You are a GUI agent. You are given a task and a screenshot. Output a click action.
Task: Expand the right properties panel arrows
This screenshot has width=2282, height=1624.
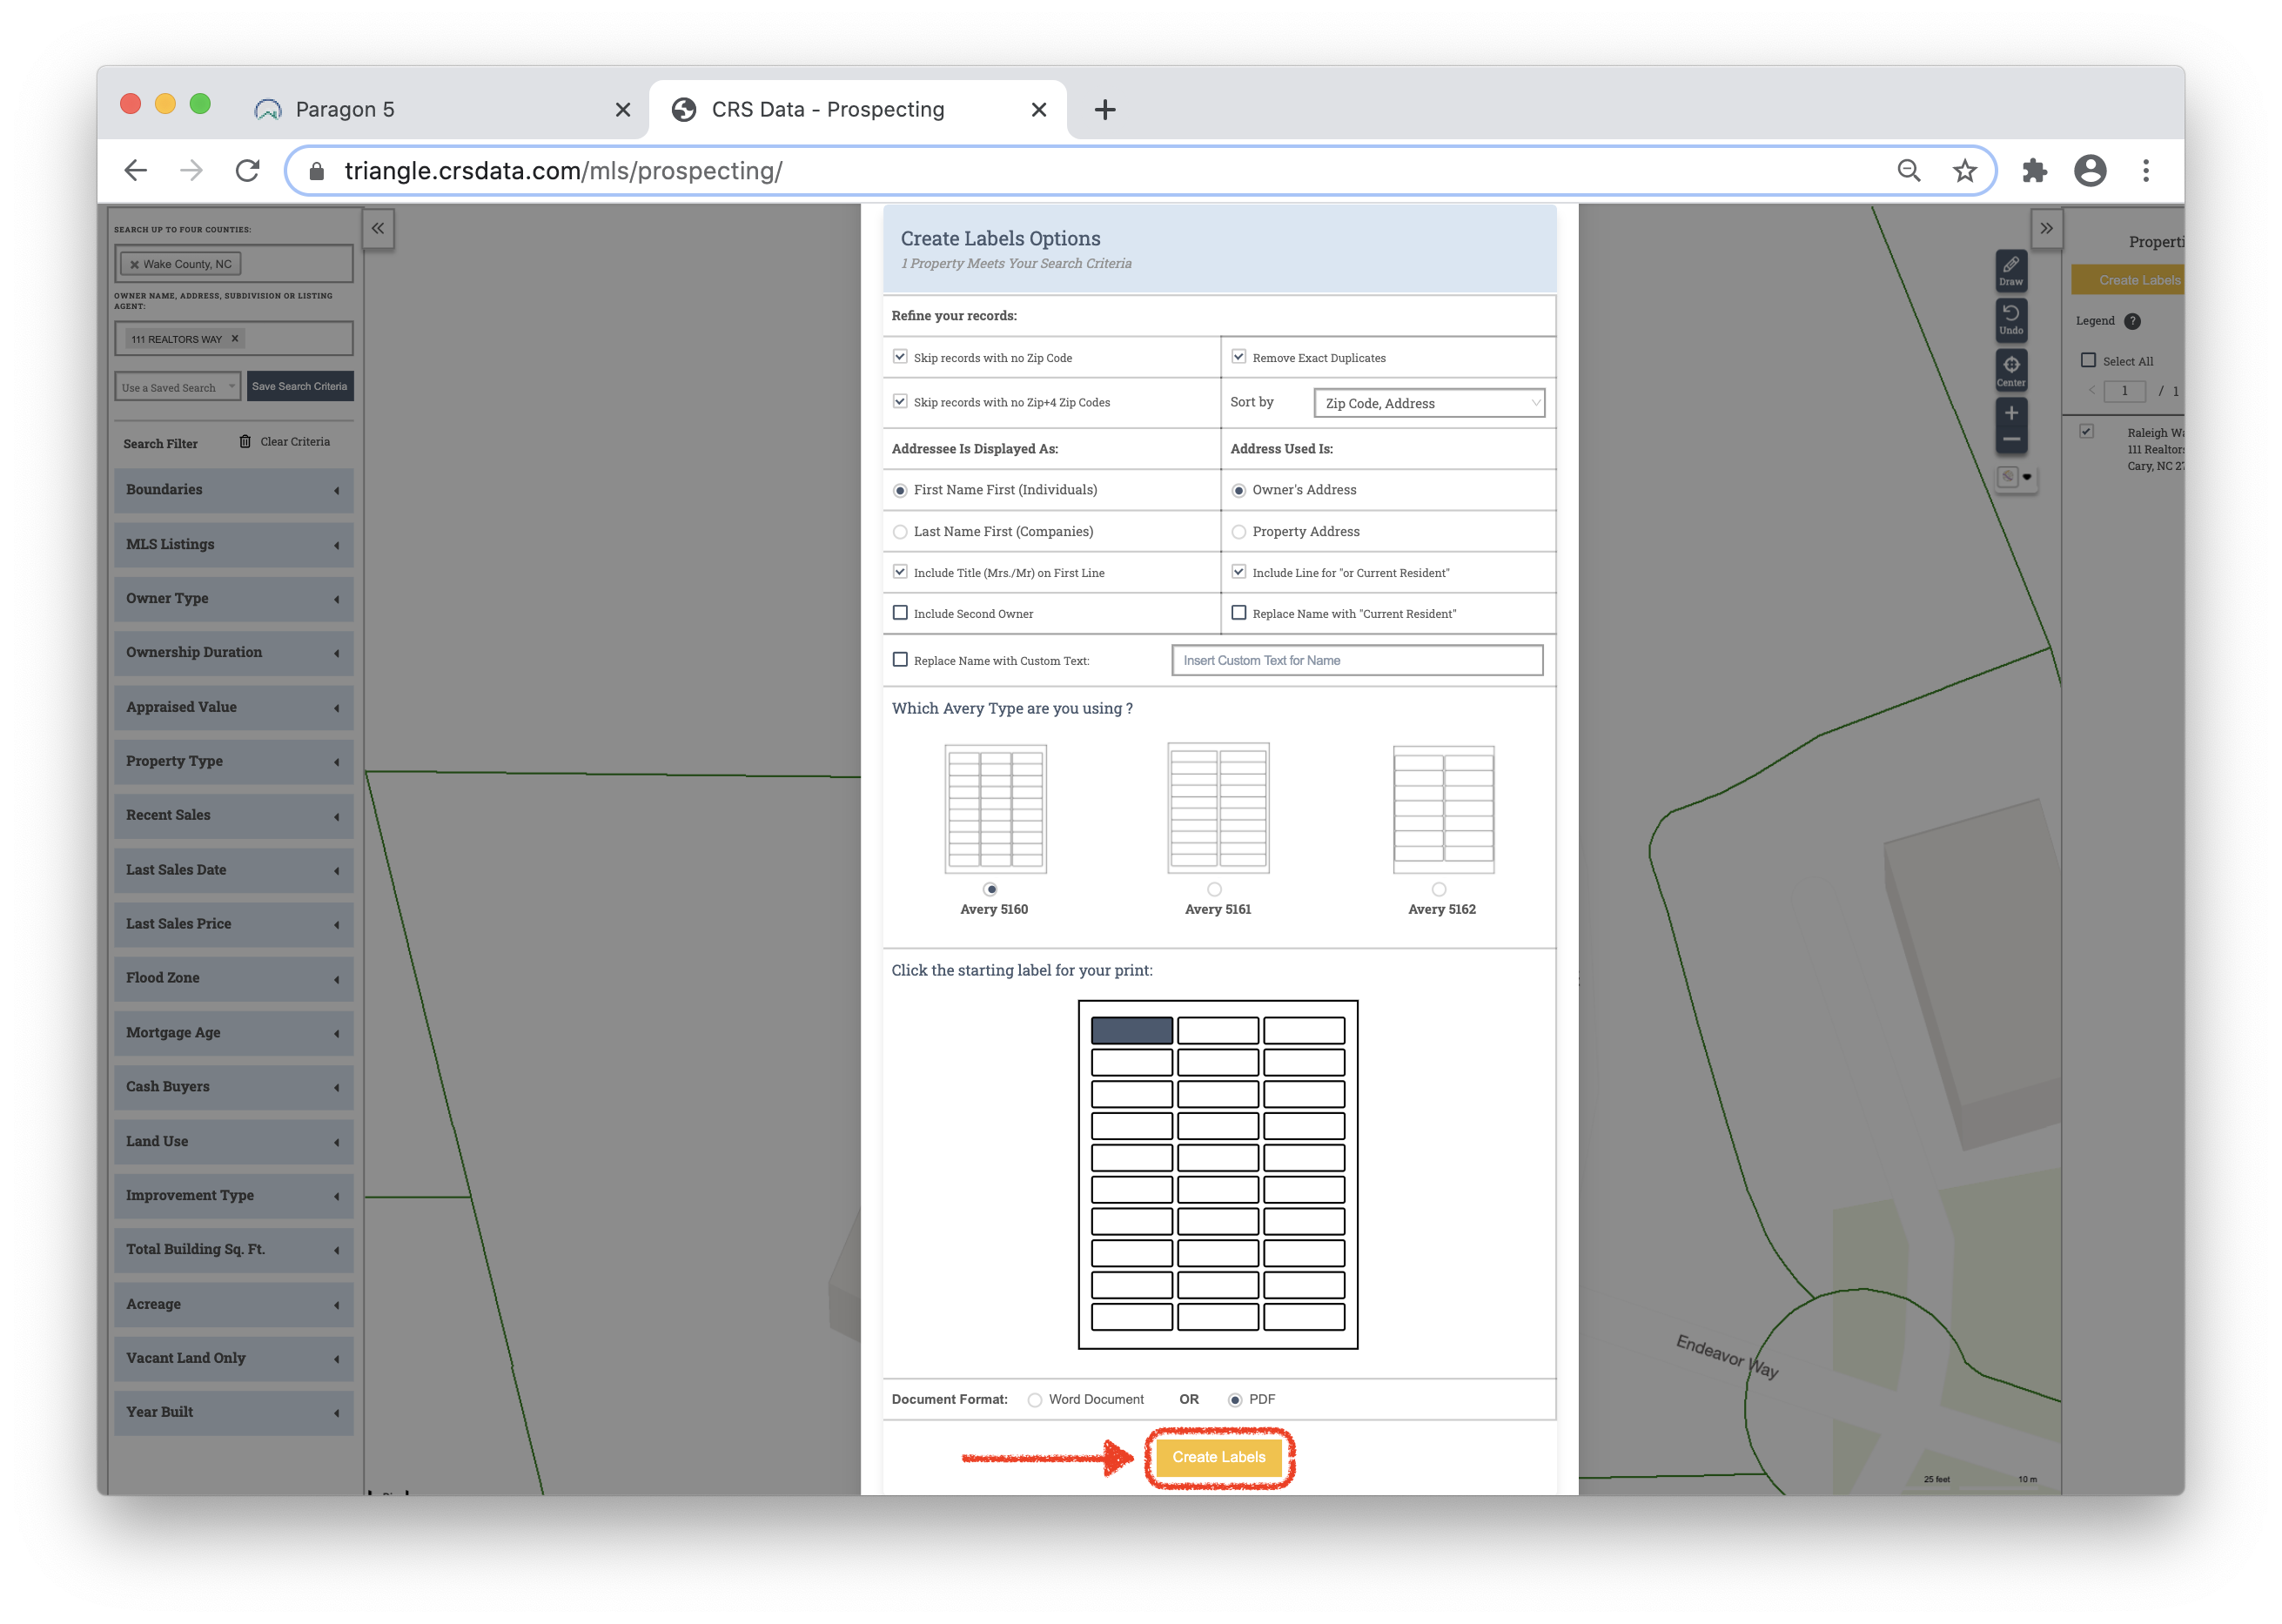[2046, 229]
